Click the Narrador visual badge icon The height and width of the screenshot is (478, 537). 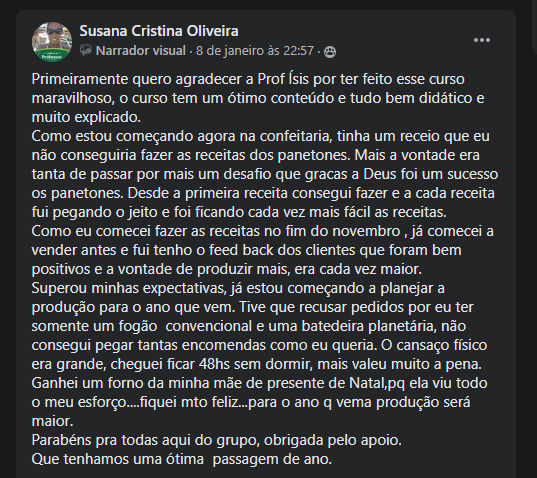86,51
